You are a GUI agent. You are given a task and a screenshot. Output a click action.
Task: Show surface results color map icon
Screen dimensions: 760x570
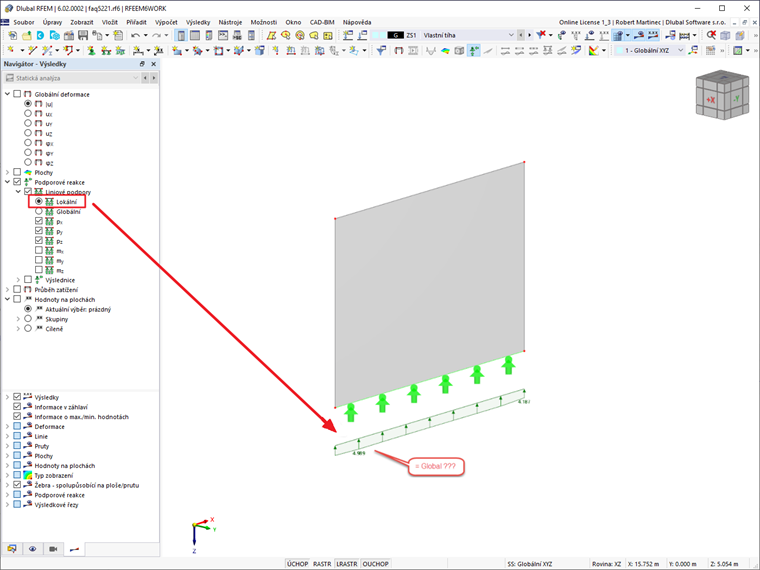(445, 50)
